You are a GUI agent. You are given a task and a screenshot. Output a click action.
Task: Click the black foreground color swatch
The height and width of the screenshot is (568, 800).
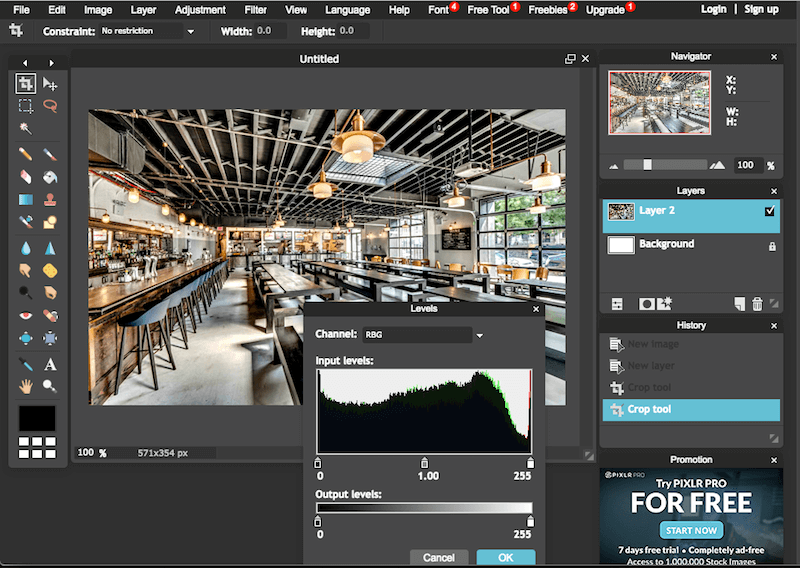[37, 418]
